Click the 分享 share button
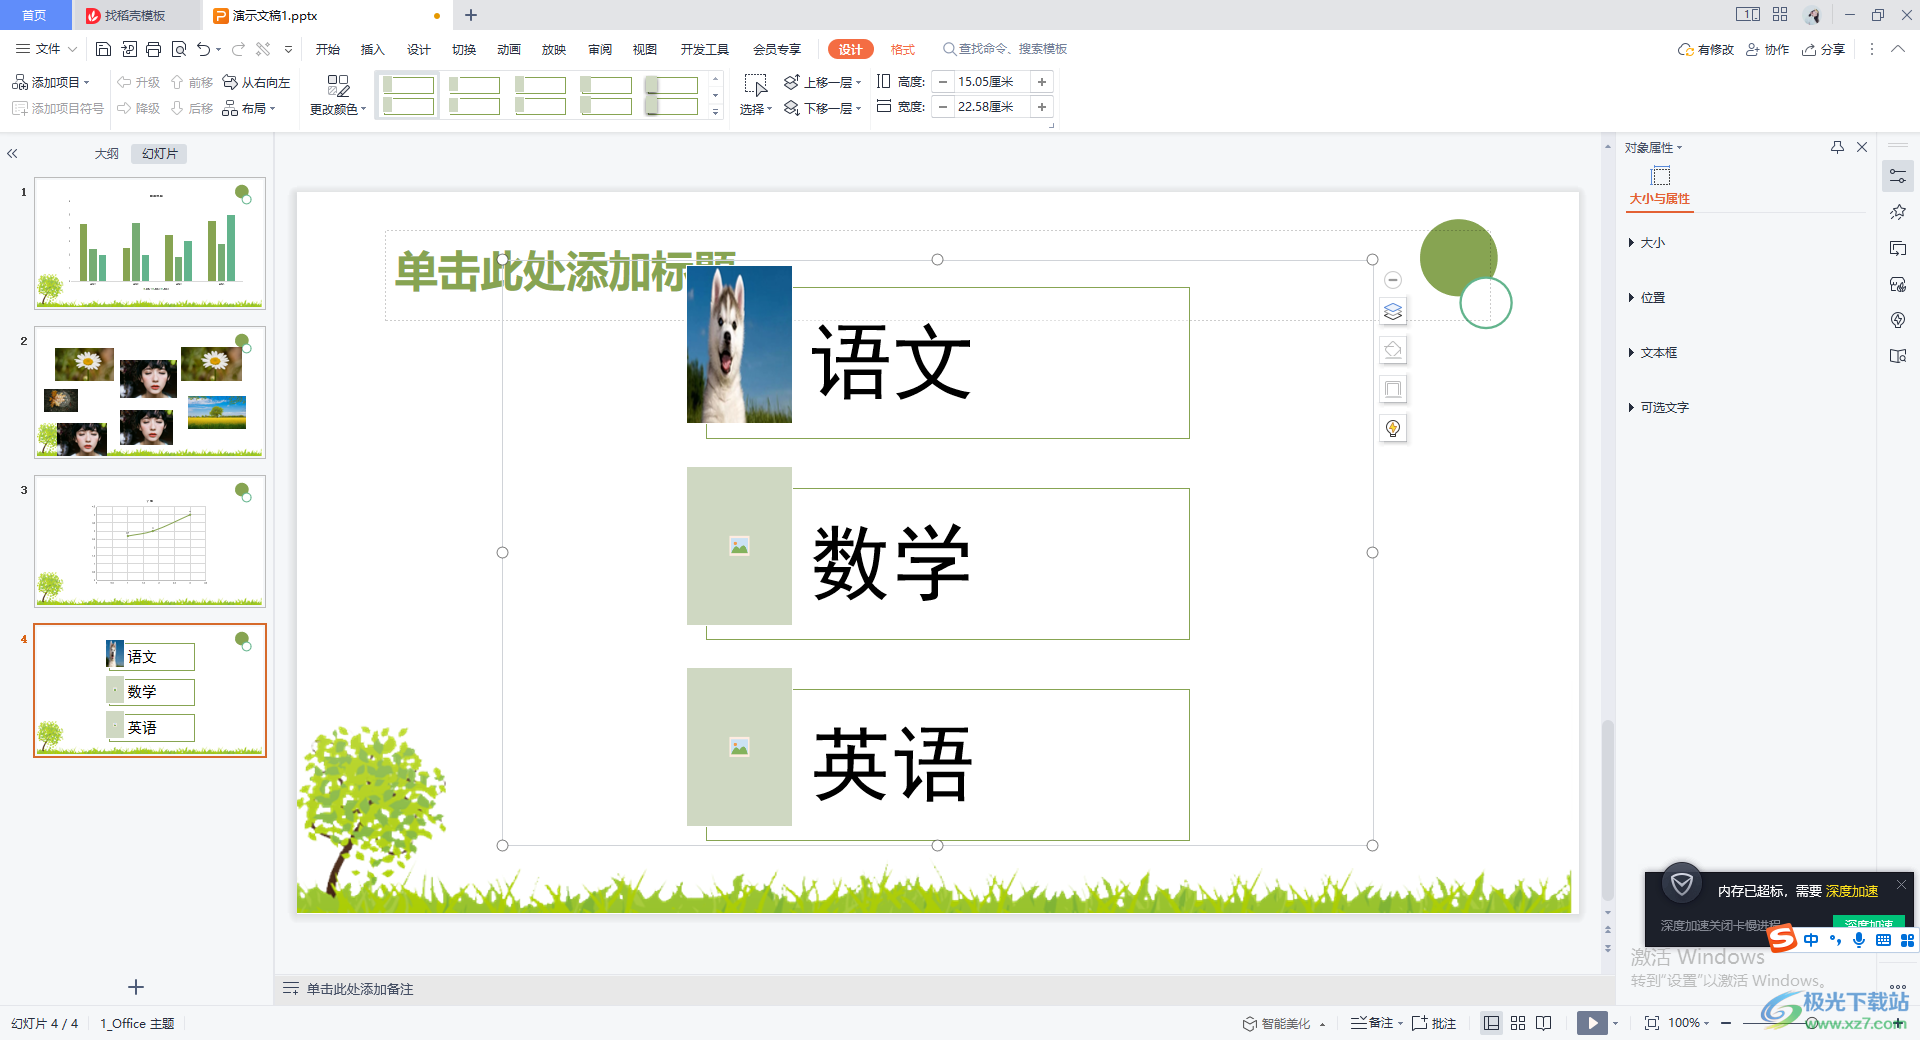Viewport: 1920px width, 1040px height. [x=1823, y=49]
